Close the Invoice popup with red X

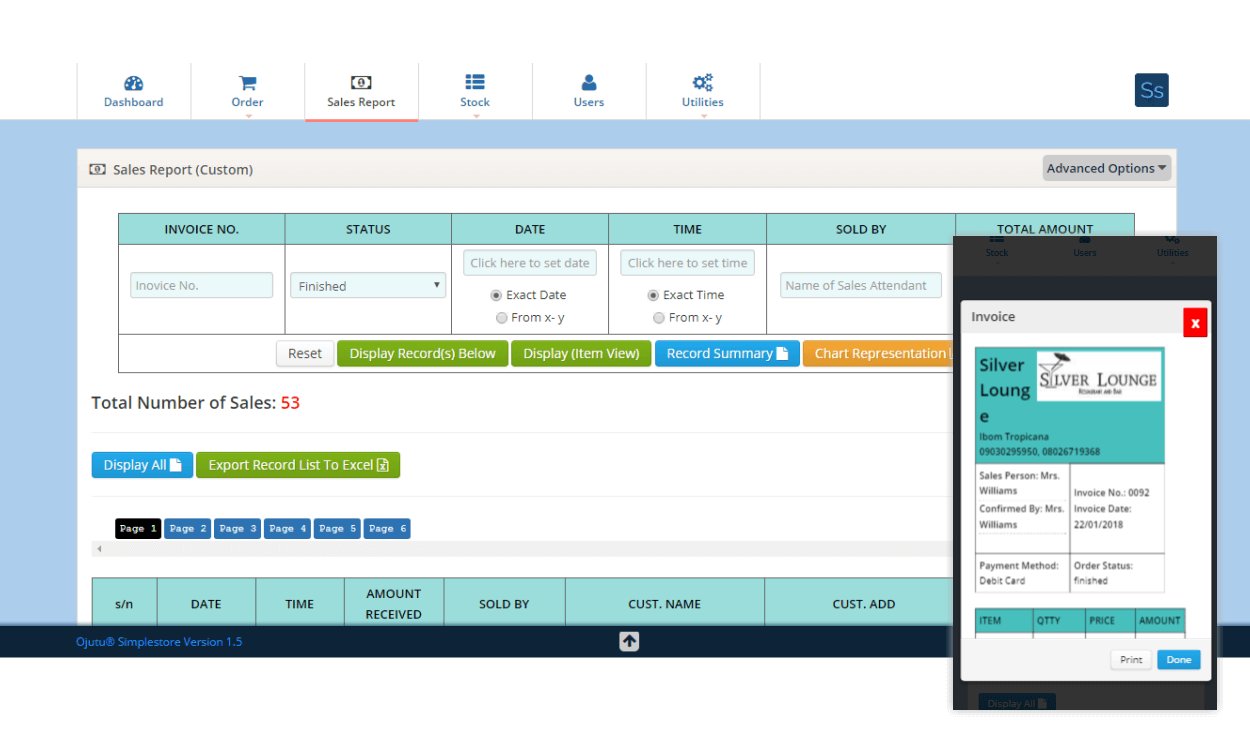point(1195,323)
